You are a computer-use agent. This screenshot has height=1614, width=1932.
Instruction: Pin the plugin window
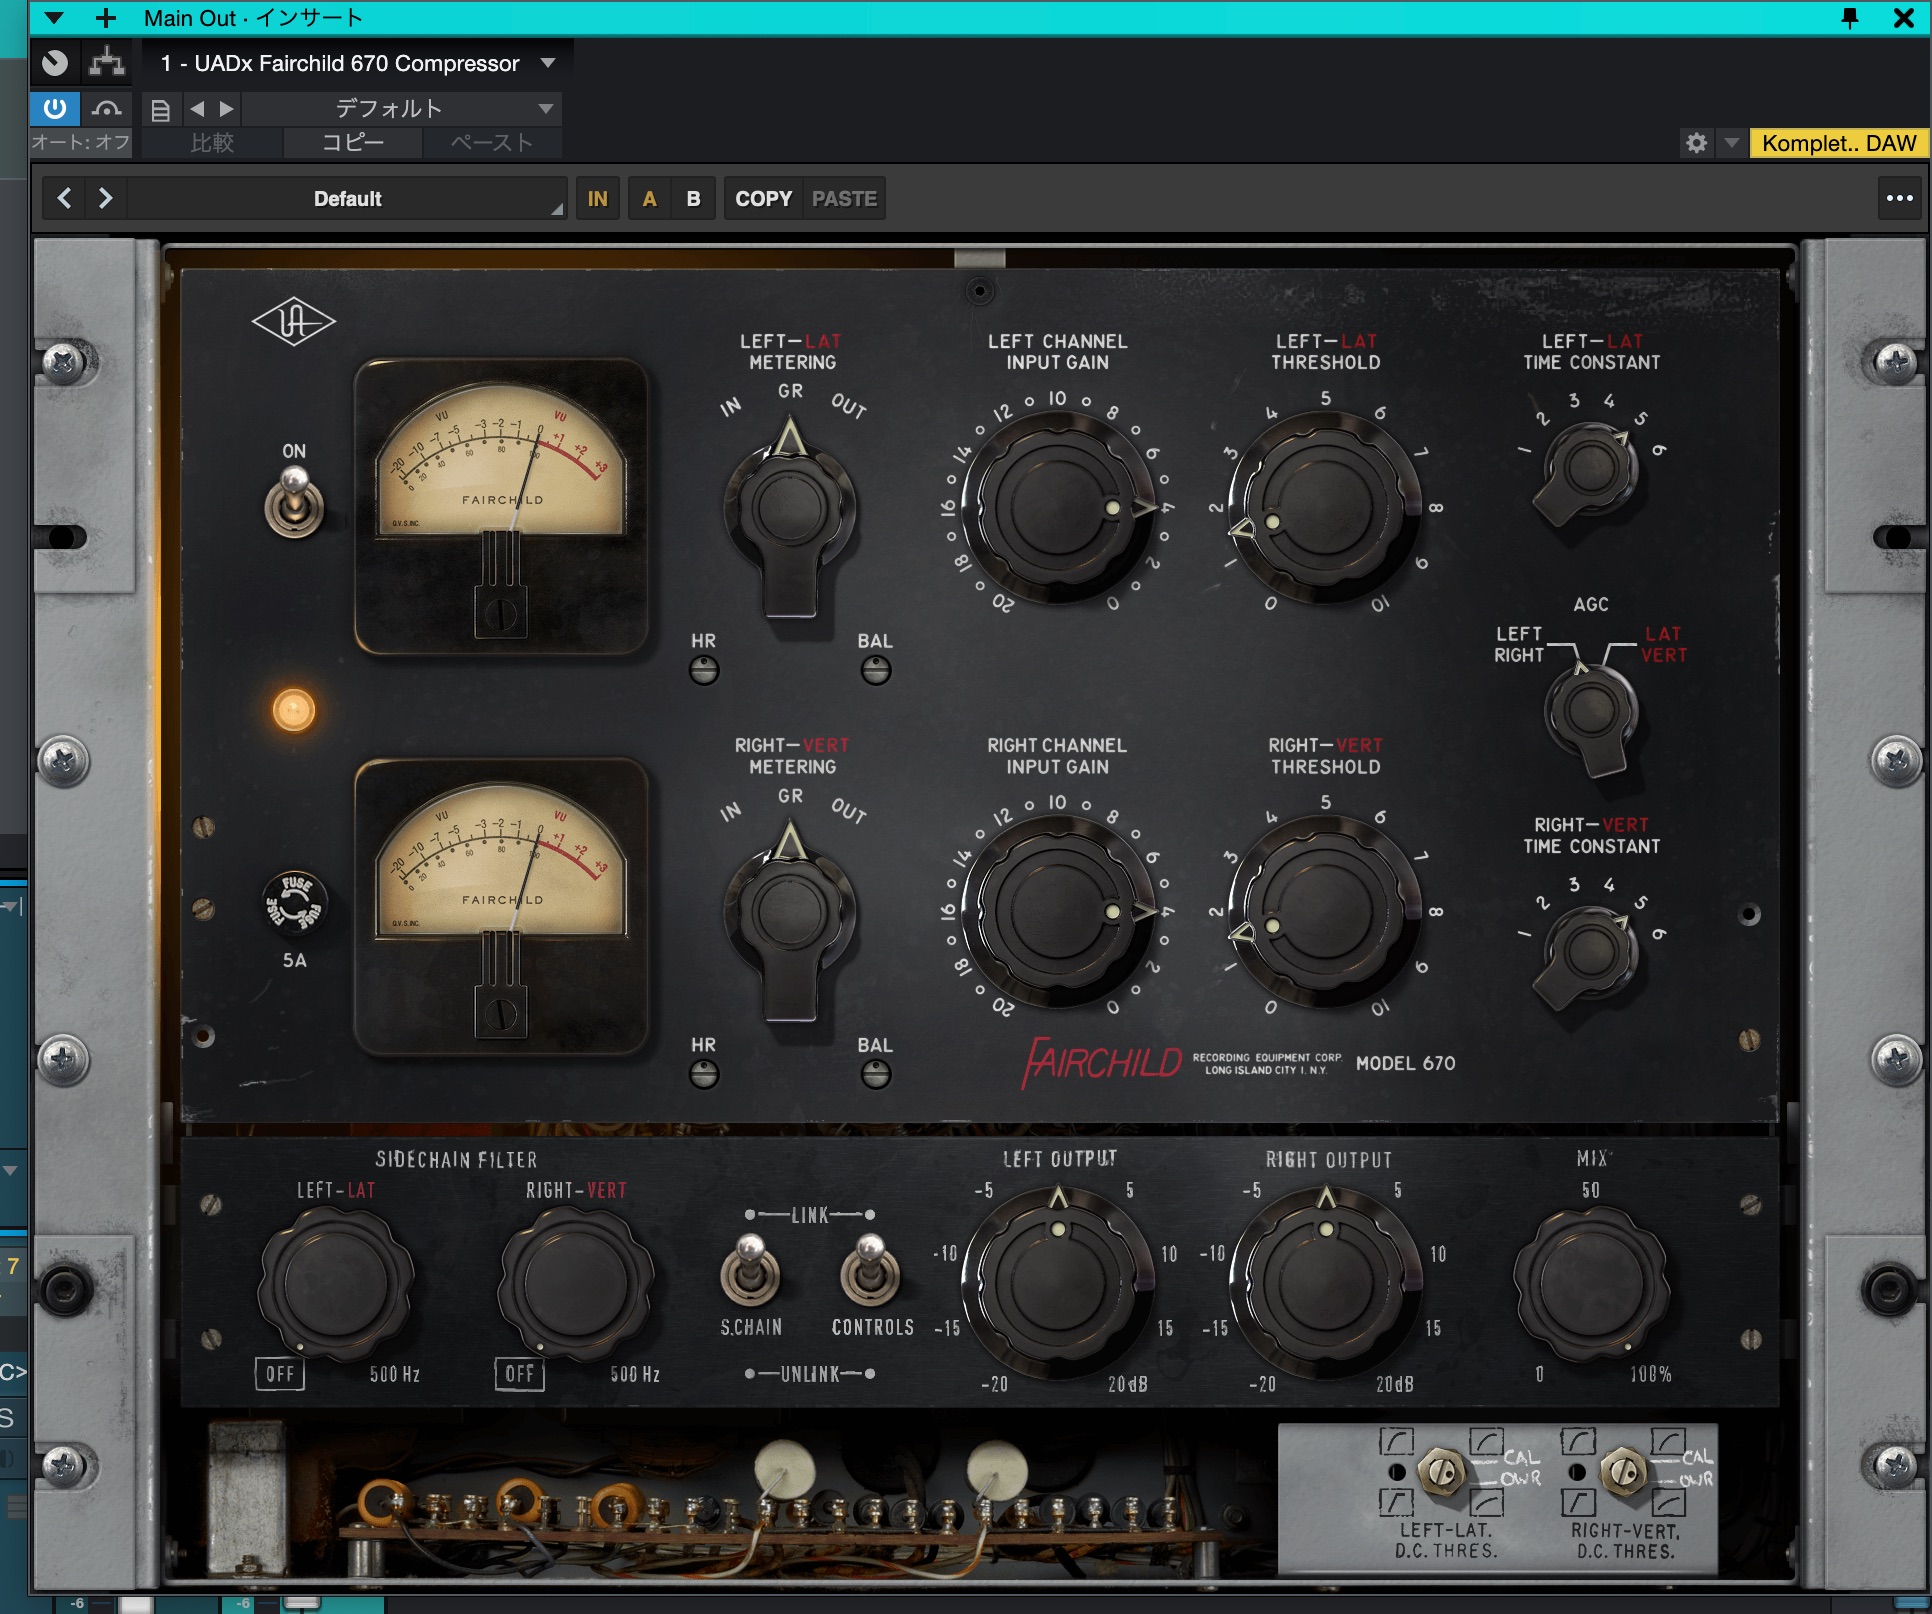1849,17
